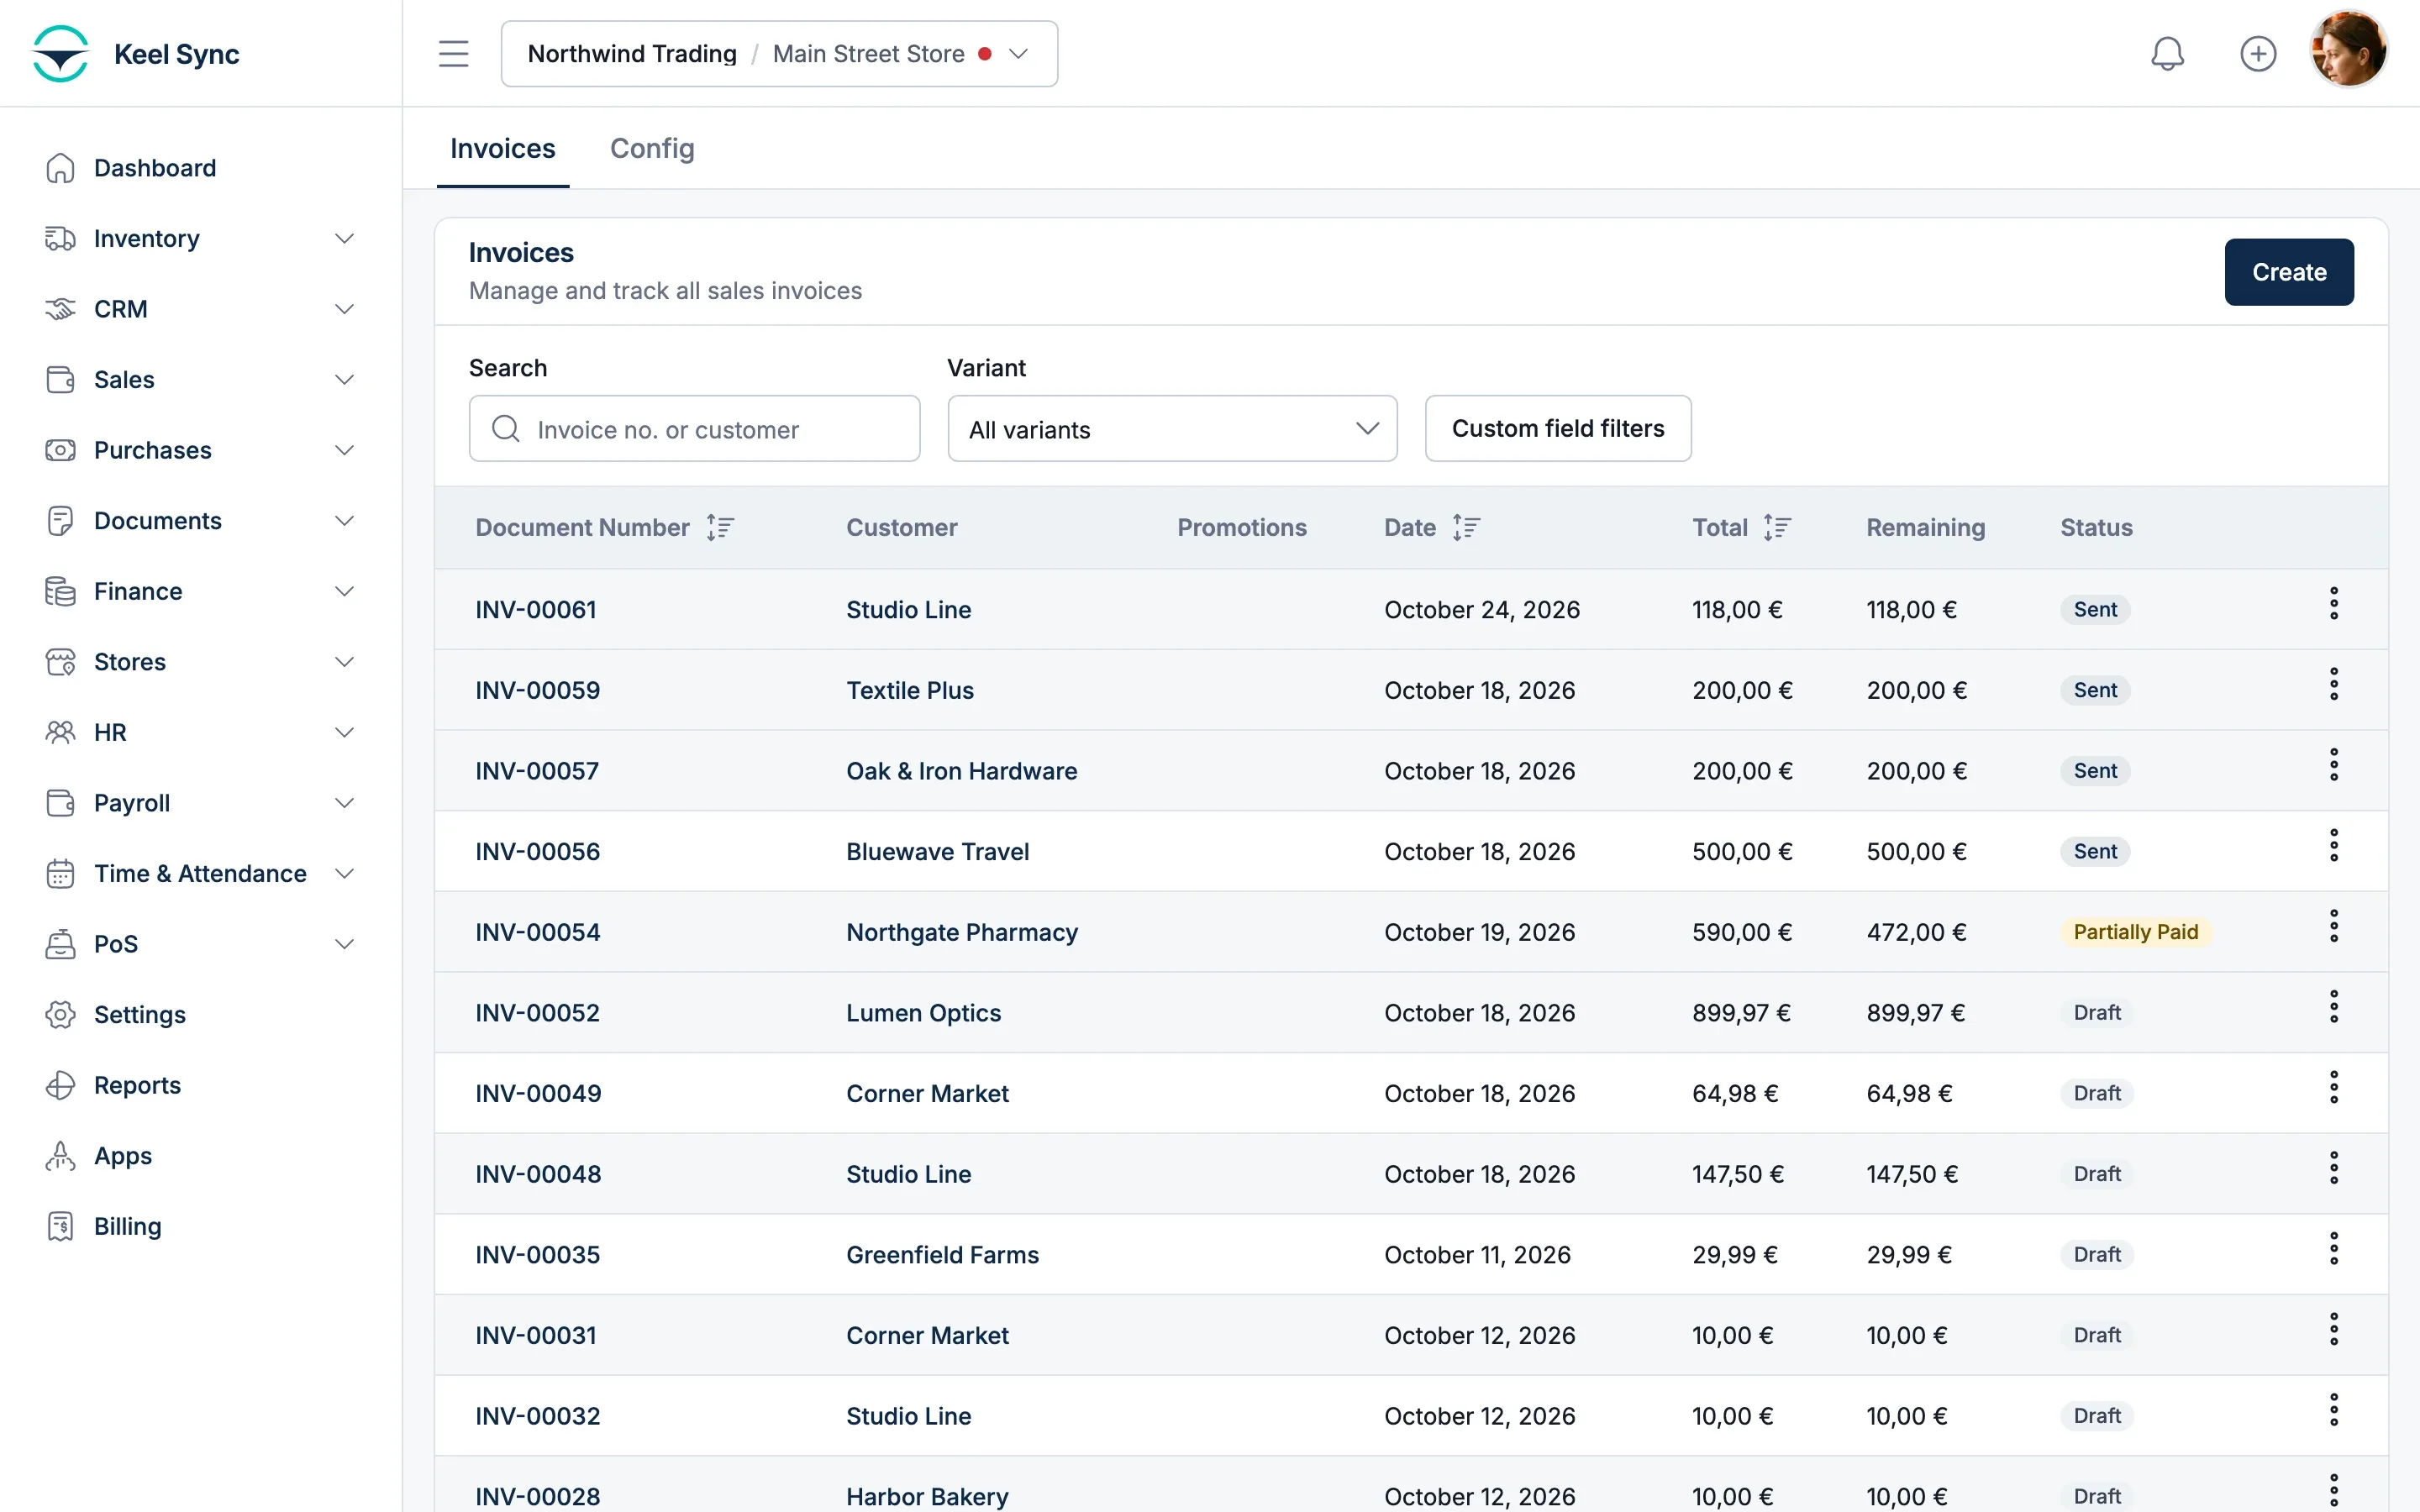This screenshot has width=2420, height=1512.
Task: Click the plus circle quick-add icon
Action: [x=2257, y=54]
